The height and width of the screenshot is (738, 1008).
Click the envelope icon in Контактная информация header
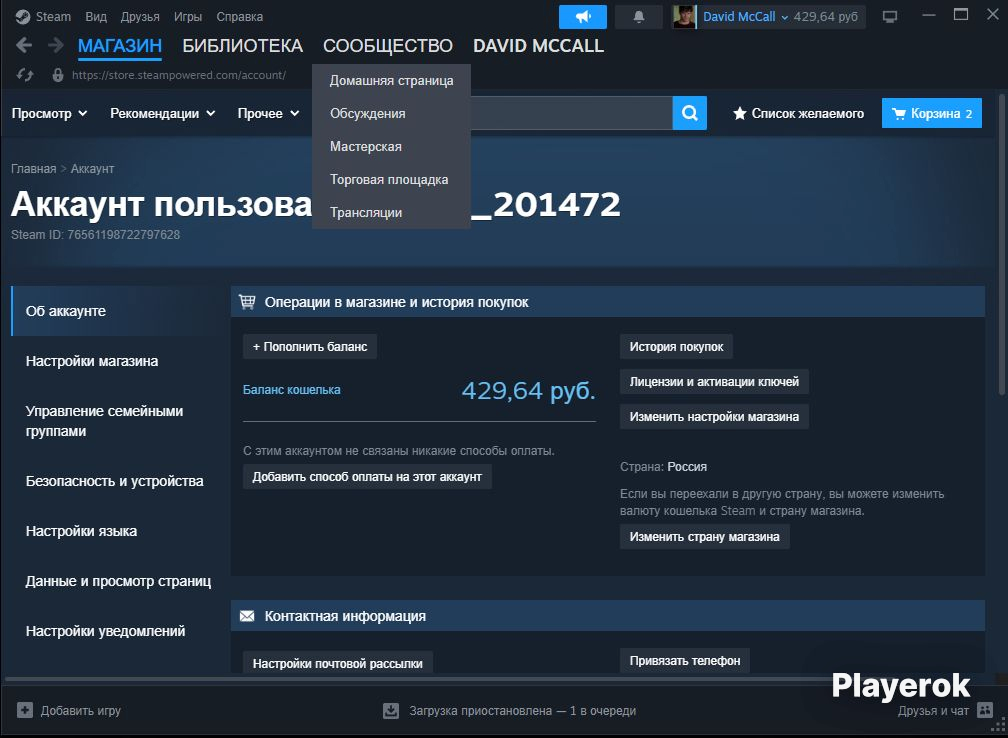(x=247, y=616)
